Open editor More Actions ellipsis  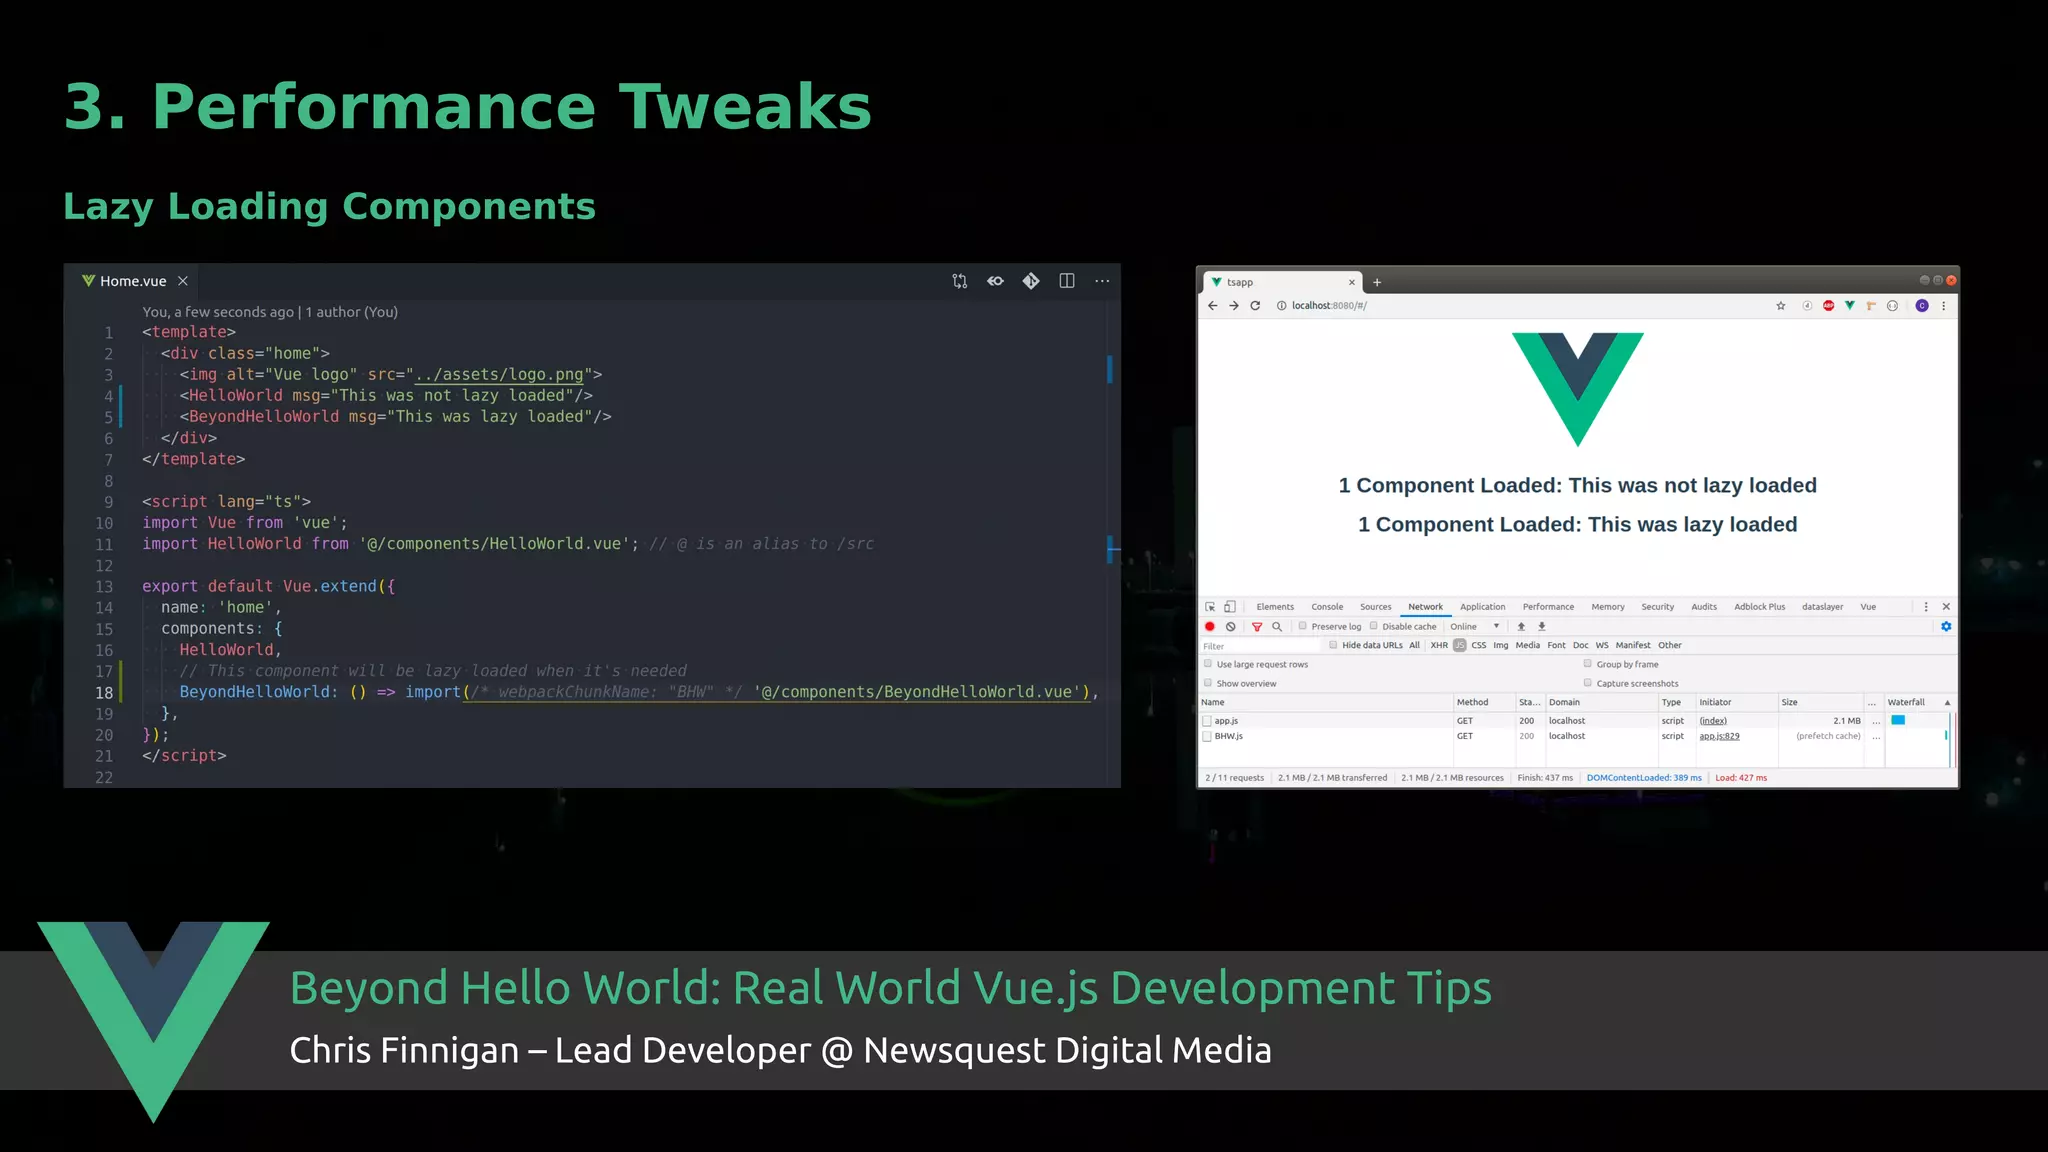pos(1102,281)
